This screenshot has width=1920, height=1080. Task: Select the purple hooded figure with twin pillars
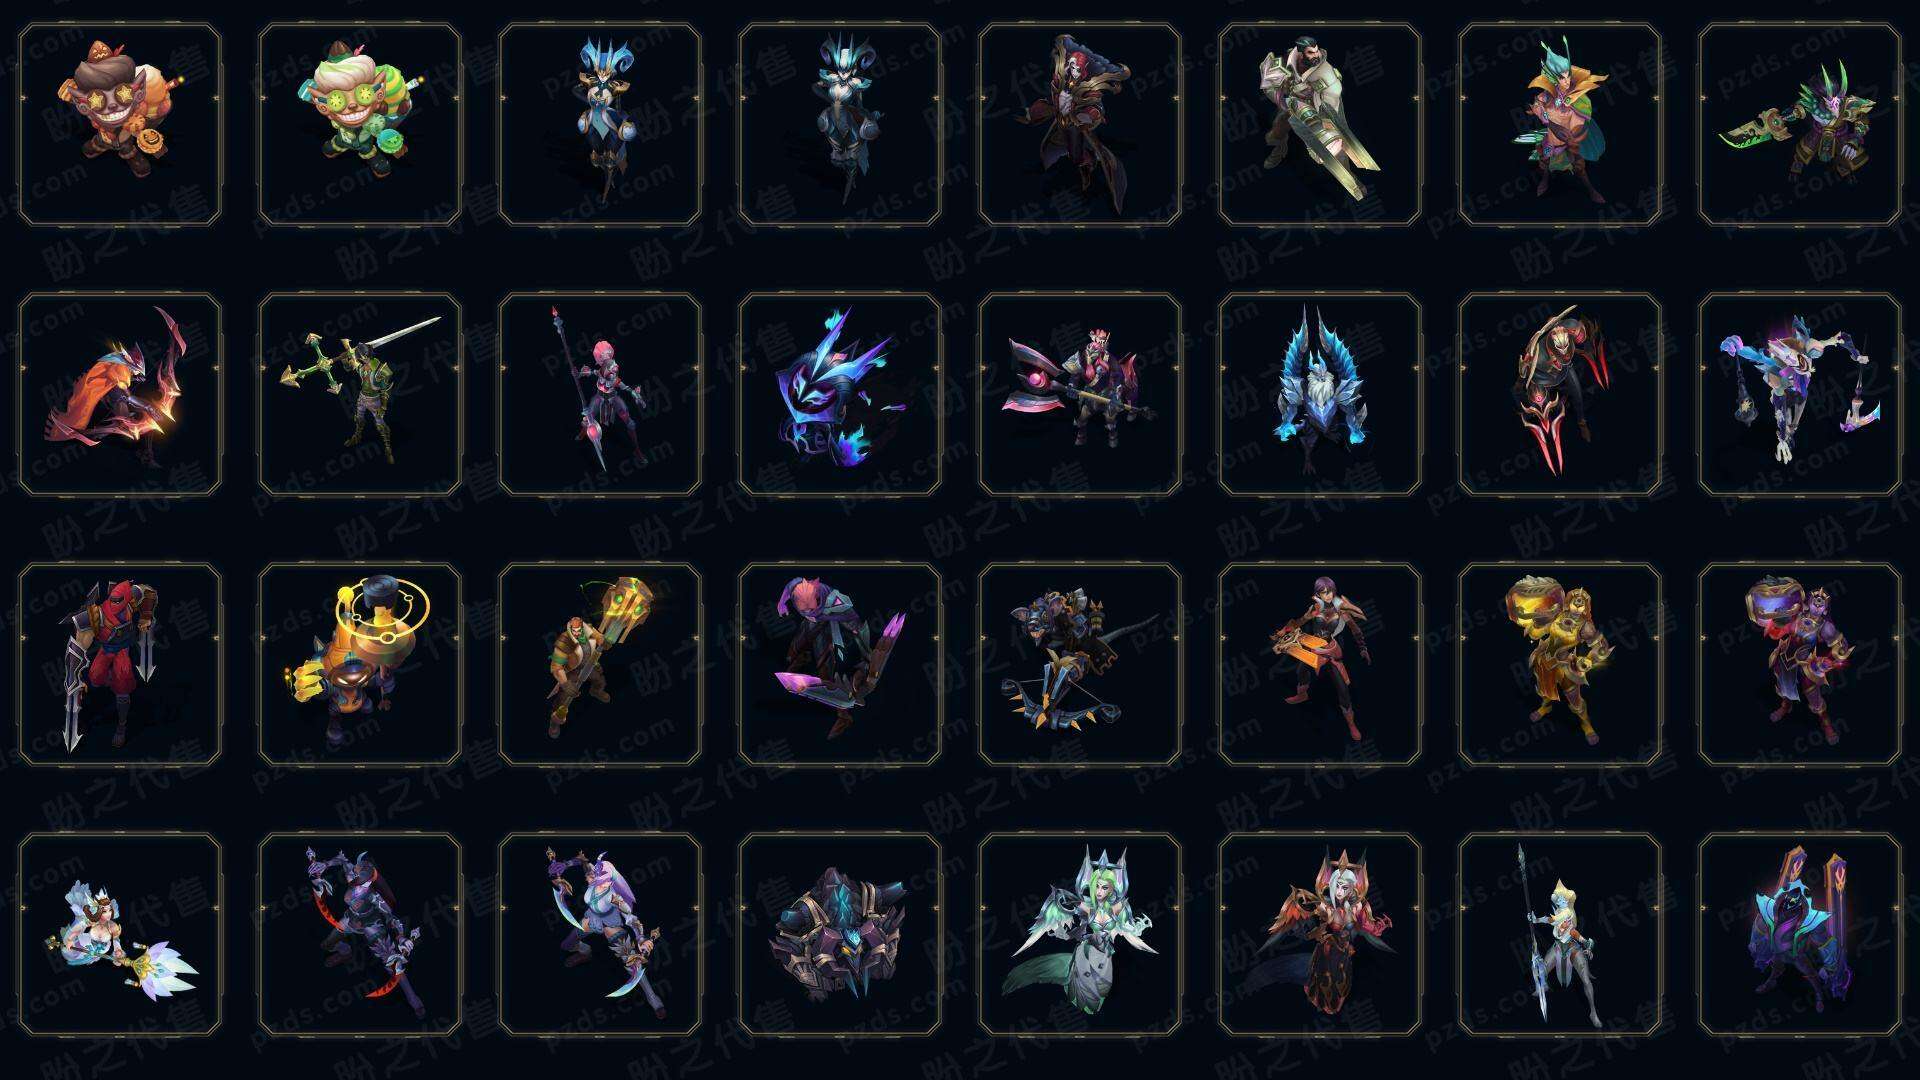[1800, 934]
